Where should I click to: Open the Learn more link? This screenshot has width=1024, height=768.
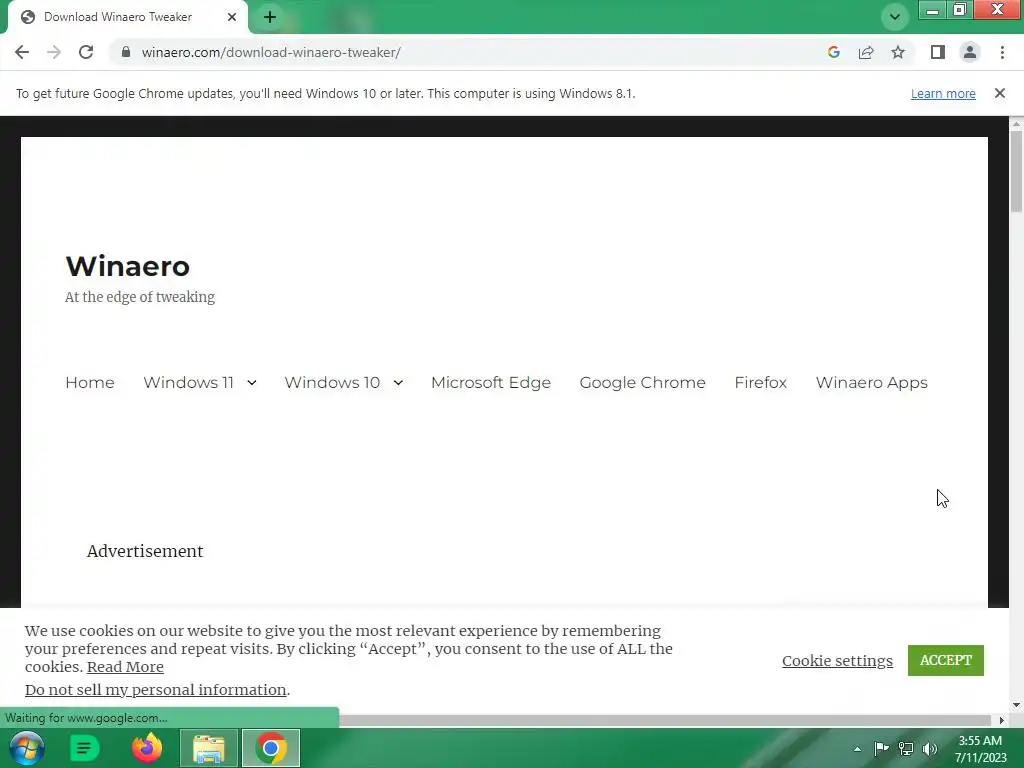click(943, 94)
